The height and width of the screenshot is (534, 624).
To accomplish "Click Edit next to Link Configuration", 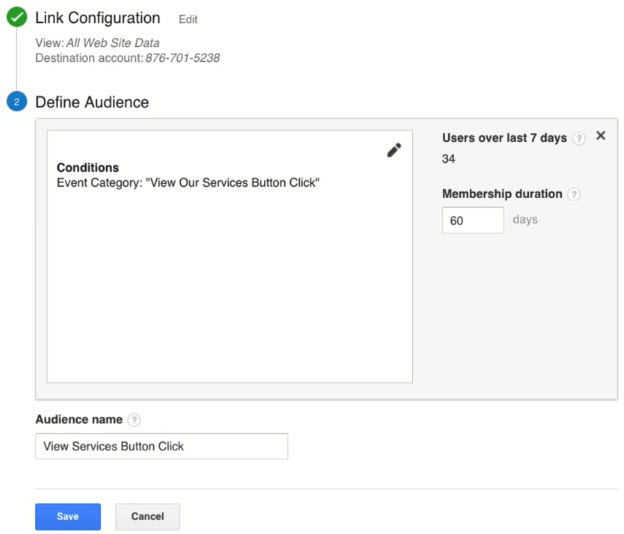I will tap(188, 19).
